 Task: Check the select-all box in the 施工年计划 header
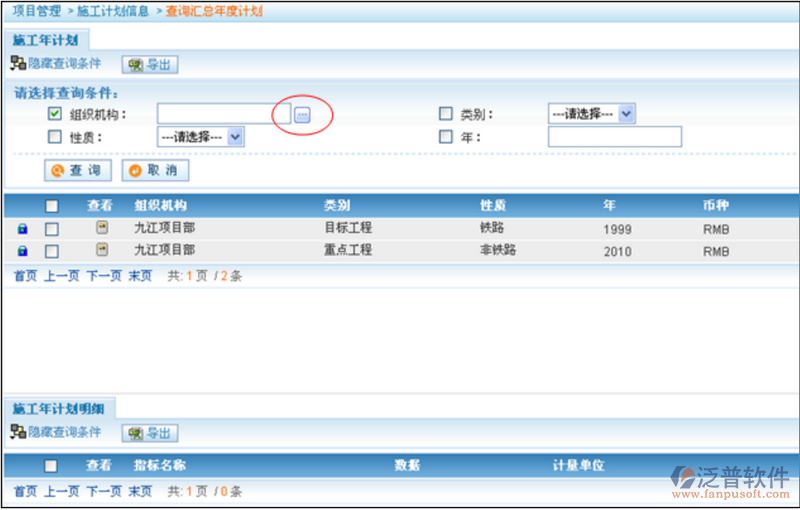[x=52, y=206]
